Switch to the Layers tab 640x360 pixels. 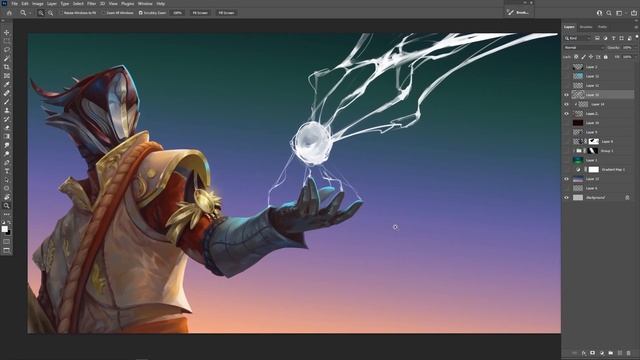pos(569,27)
